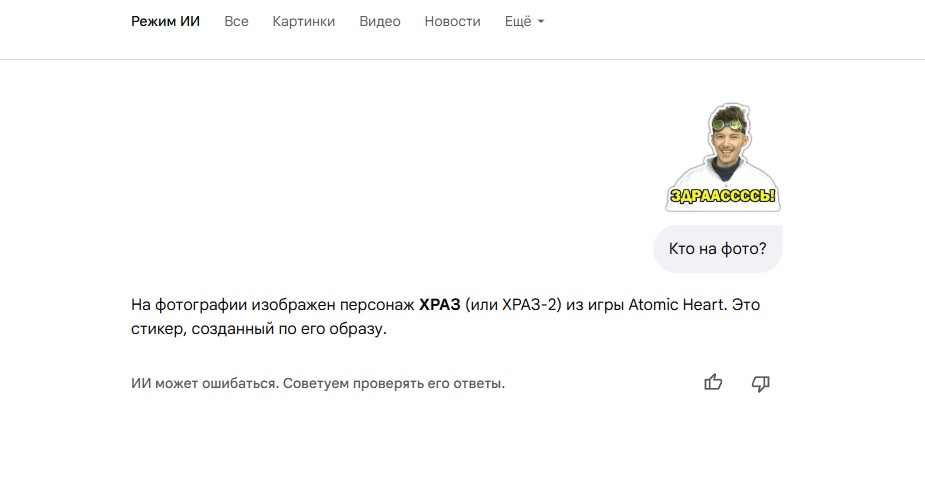The width and height of the screenshot is (925, 491).
Task: Click the Atomic Heart game title text
Action: tap(675, 304)
